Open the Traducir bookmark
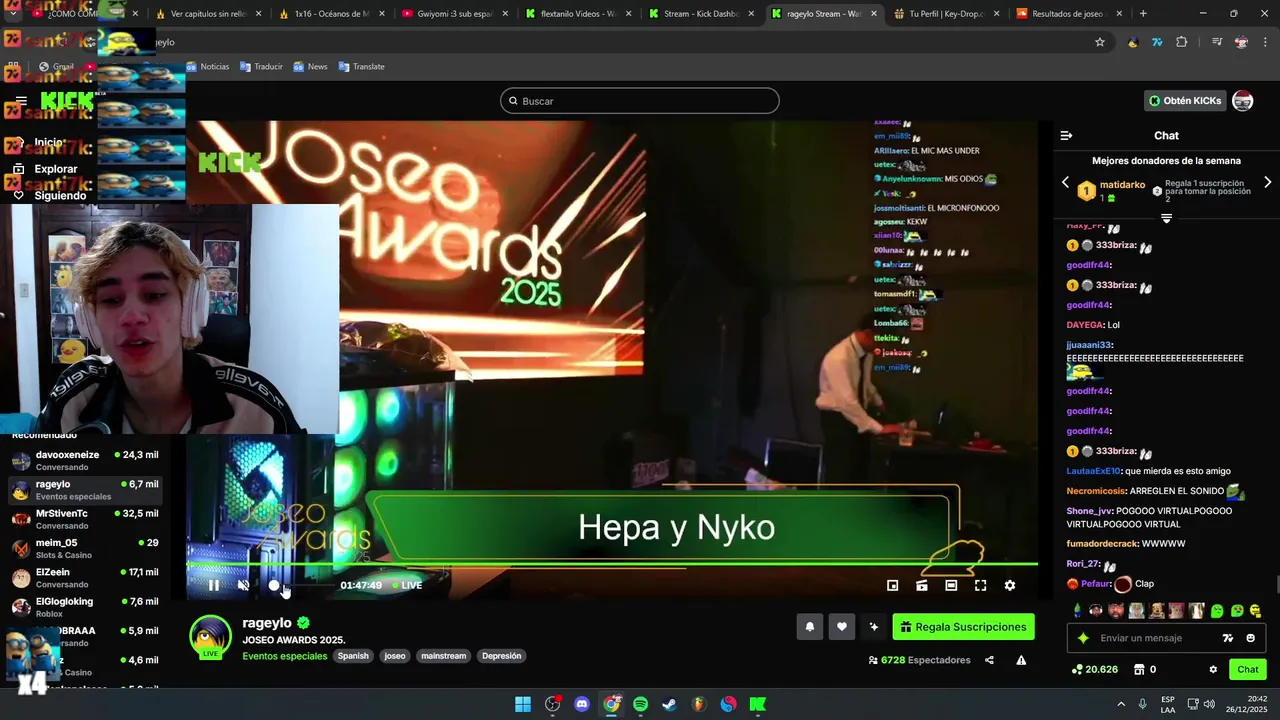Viewport: 1280px width, 720px height. [x=261, y=66]
